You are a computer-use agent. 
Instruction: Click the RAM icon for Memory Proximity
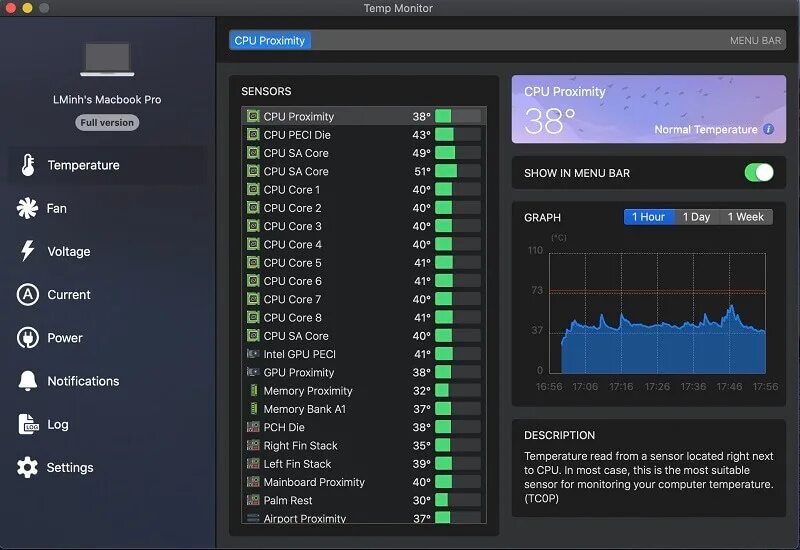point(254,390)
